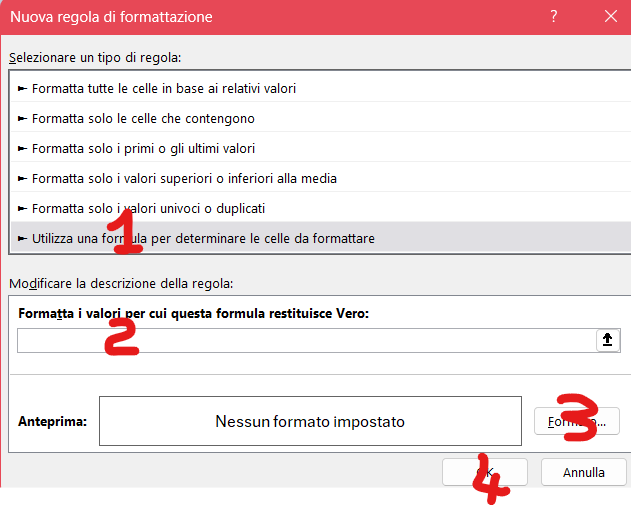The width and height of the screenshot is (631, 505).
Task: Click arrow bullet beside 'Formatta solo le celle che contengono'
Action: (22, 118)
